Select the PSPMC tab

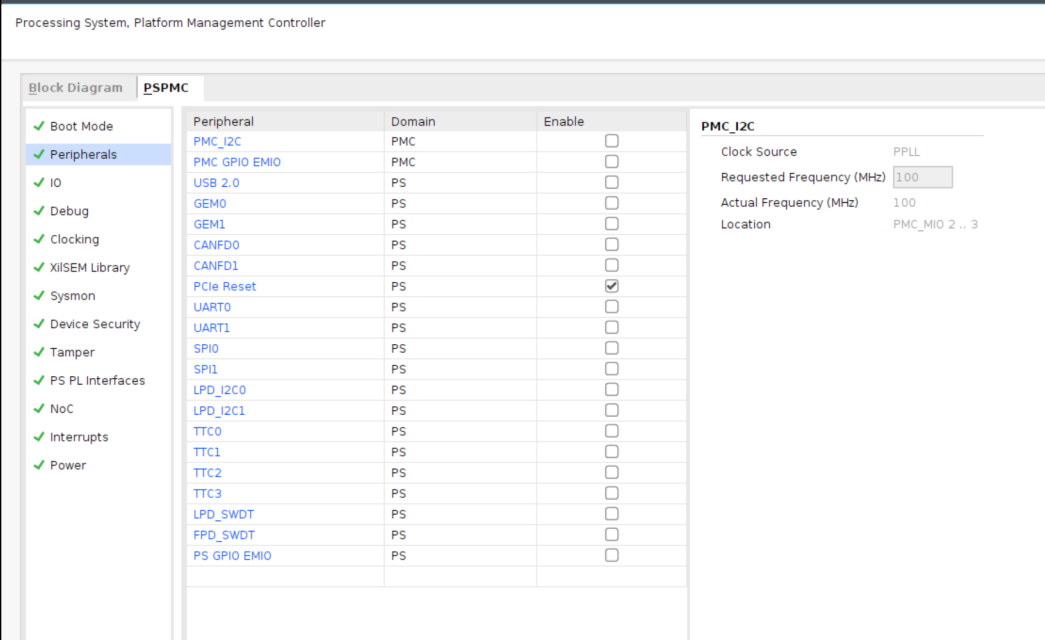coord(166,88)
